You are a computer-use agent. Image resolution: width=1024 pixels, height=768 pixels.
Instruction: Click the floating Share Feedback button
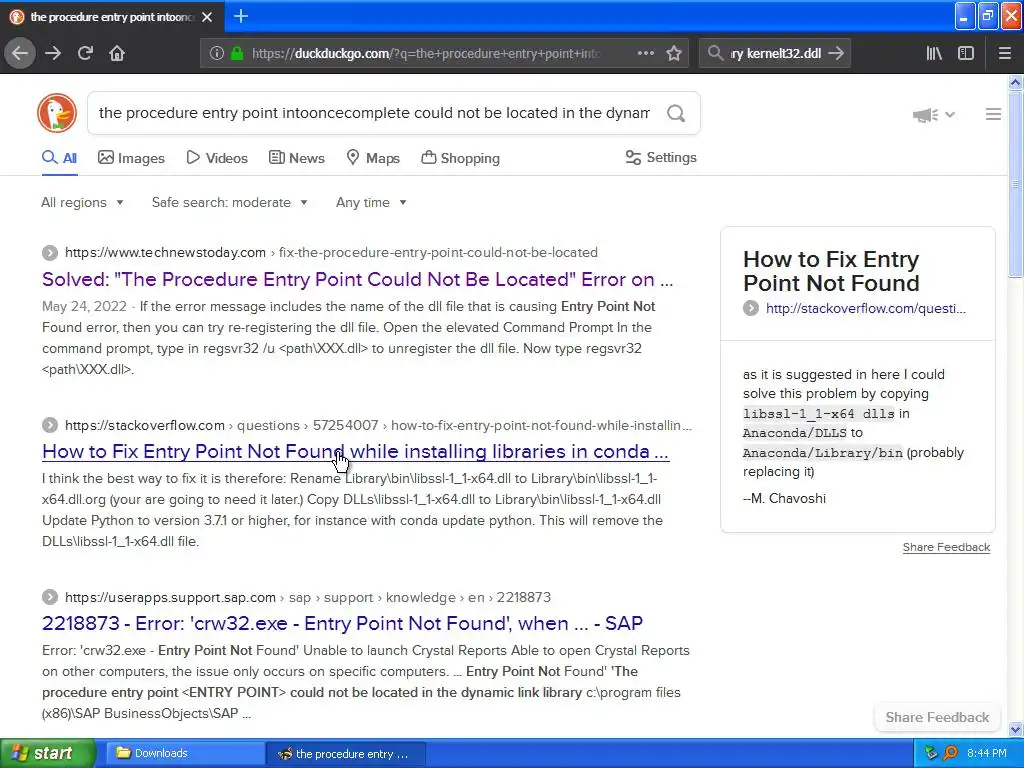[x=937, y=717]
